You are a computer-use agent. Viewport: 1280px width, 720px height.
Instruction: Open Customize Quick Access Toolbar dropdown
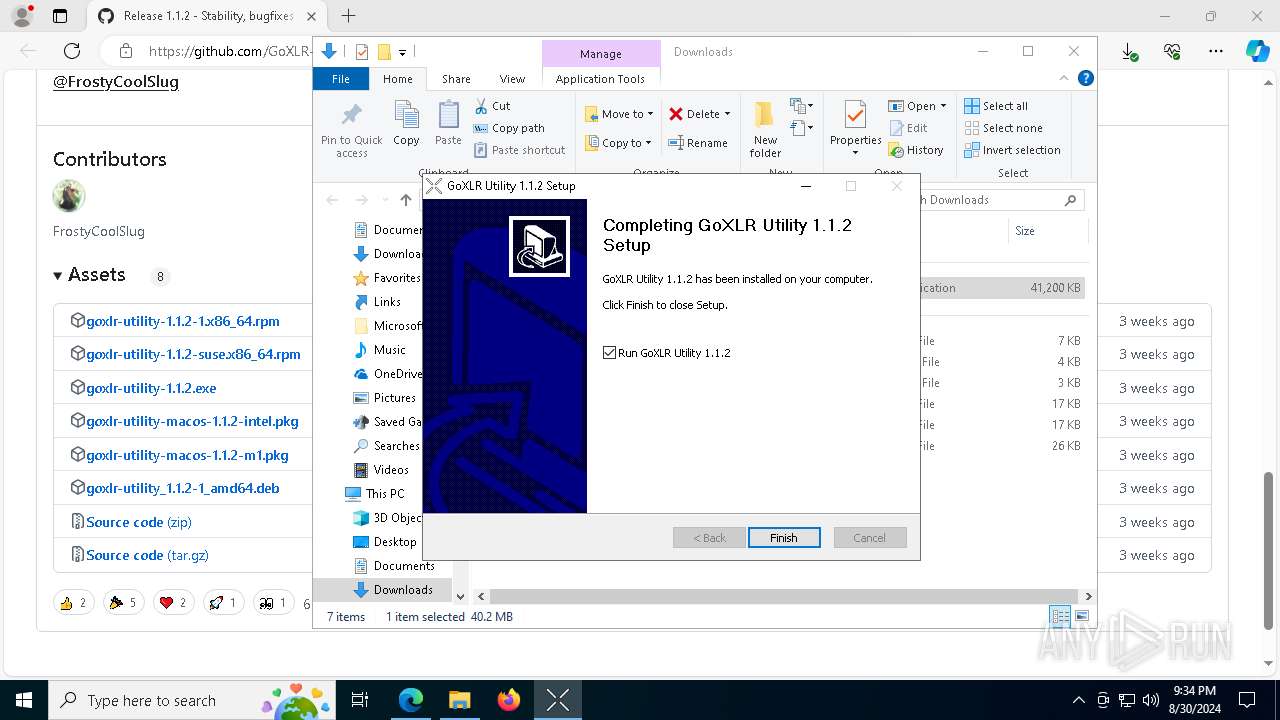(x=402, y=52)
